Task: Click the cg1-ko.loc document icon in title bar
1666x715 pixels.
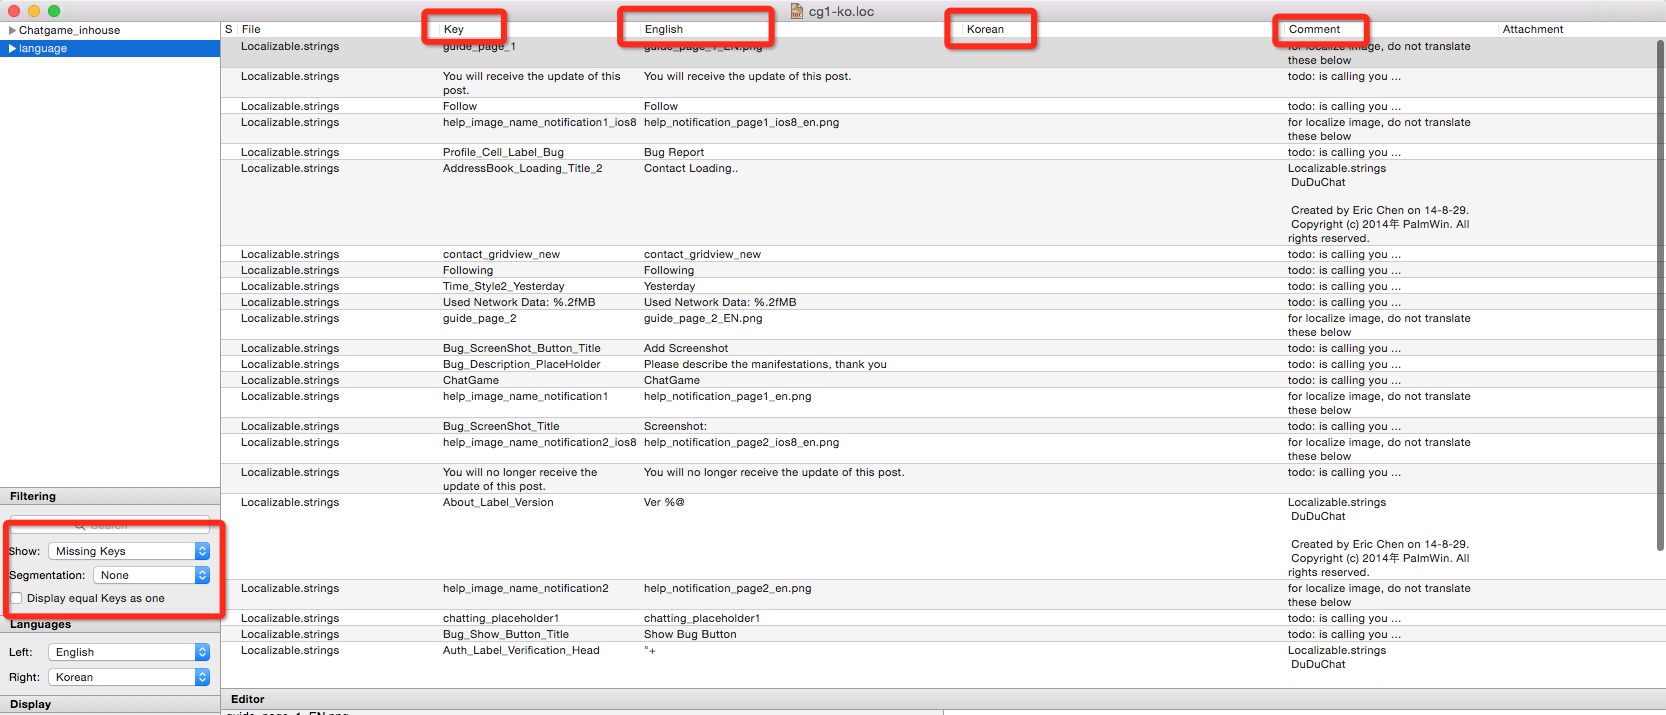Action: pos(797,11)
